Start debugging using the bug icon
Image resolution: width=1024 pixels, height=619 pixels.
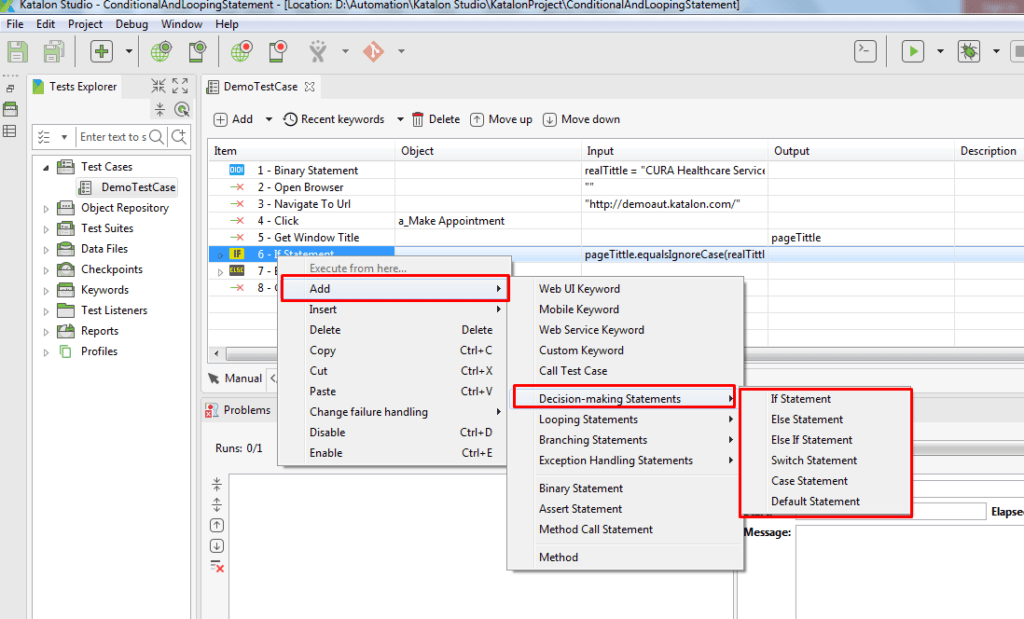tap(968, 50)
